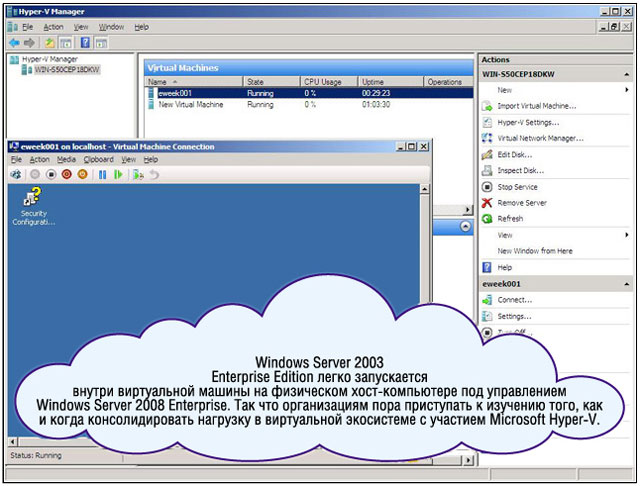Click the VM window vertical scrollbar up arrow
The image size is (640, 486).
pos(424,189)
